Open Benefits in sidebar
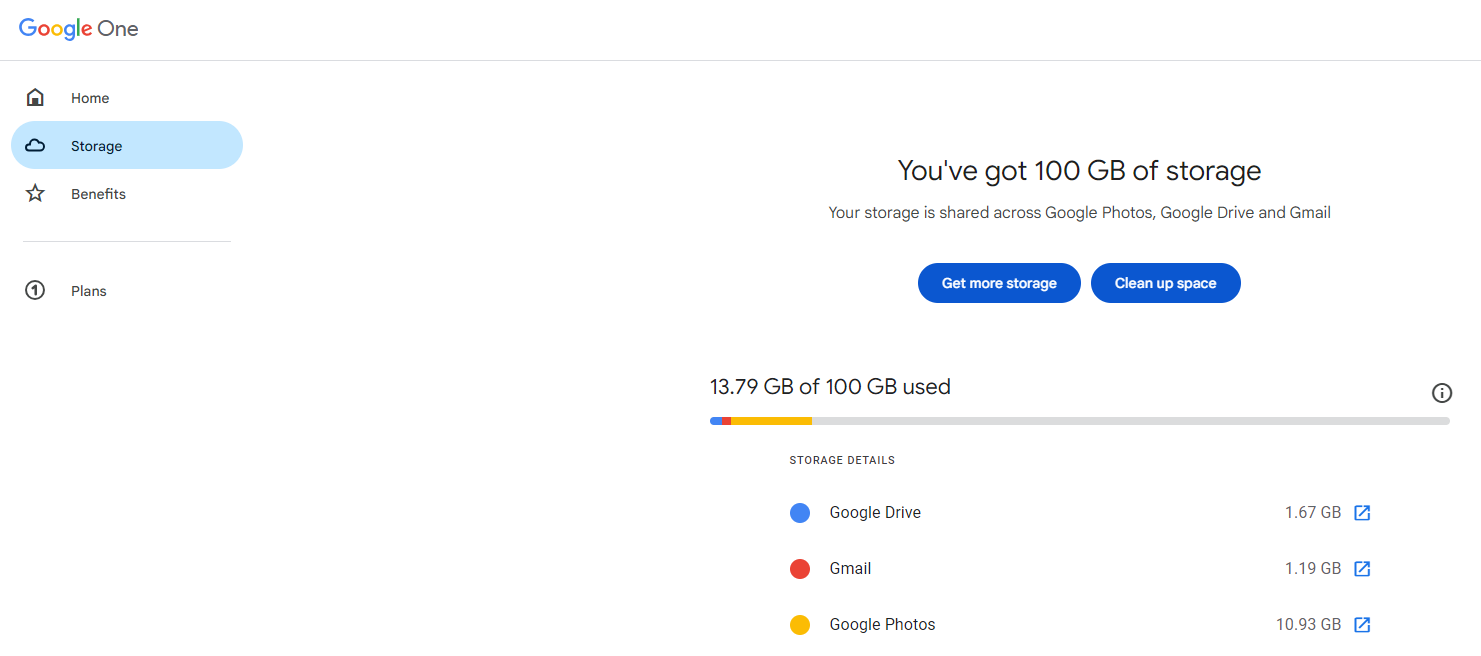This screenshot has height=656, width=1481. click(x=127, y=194)
